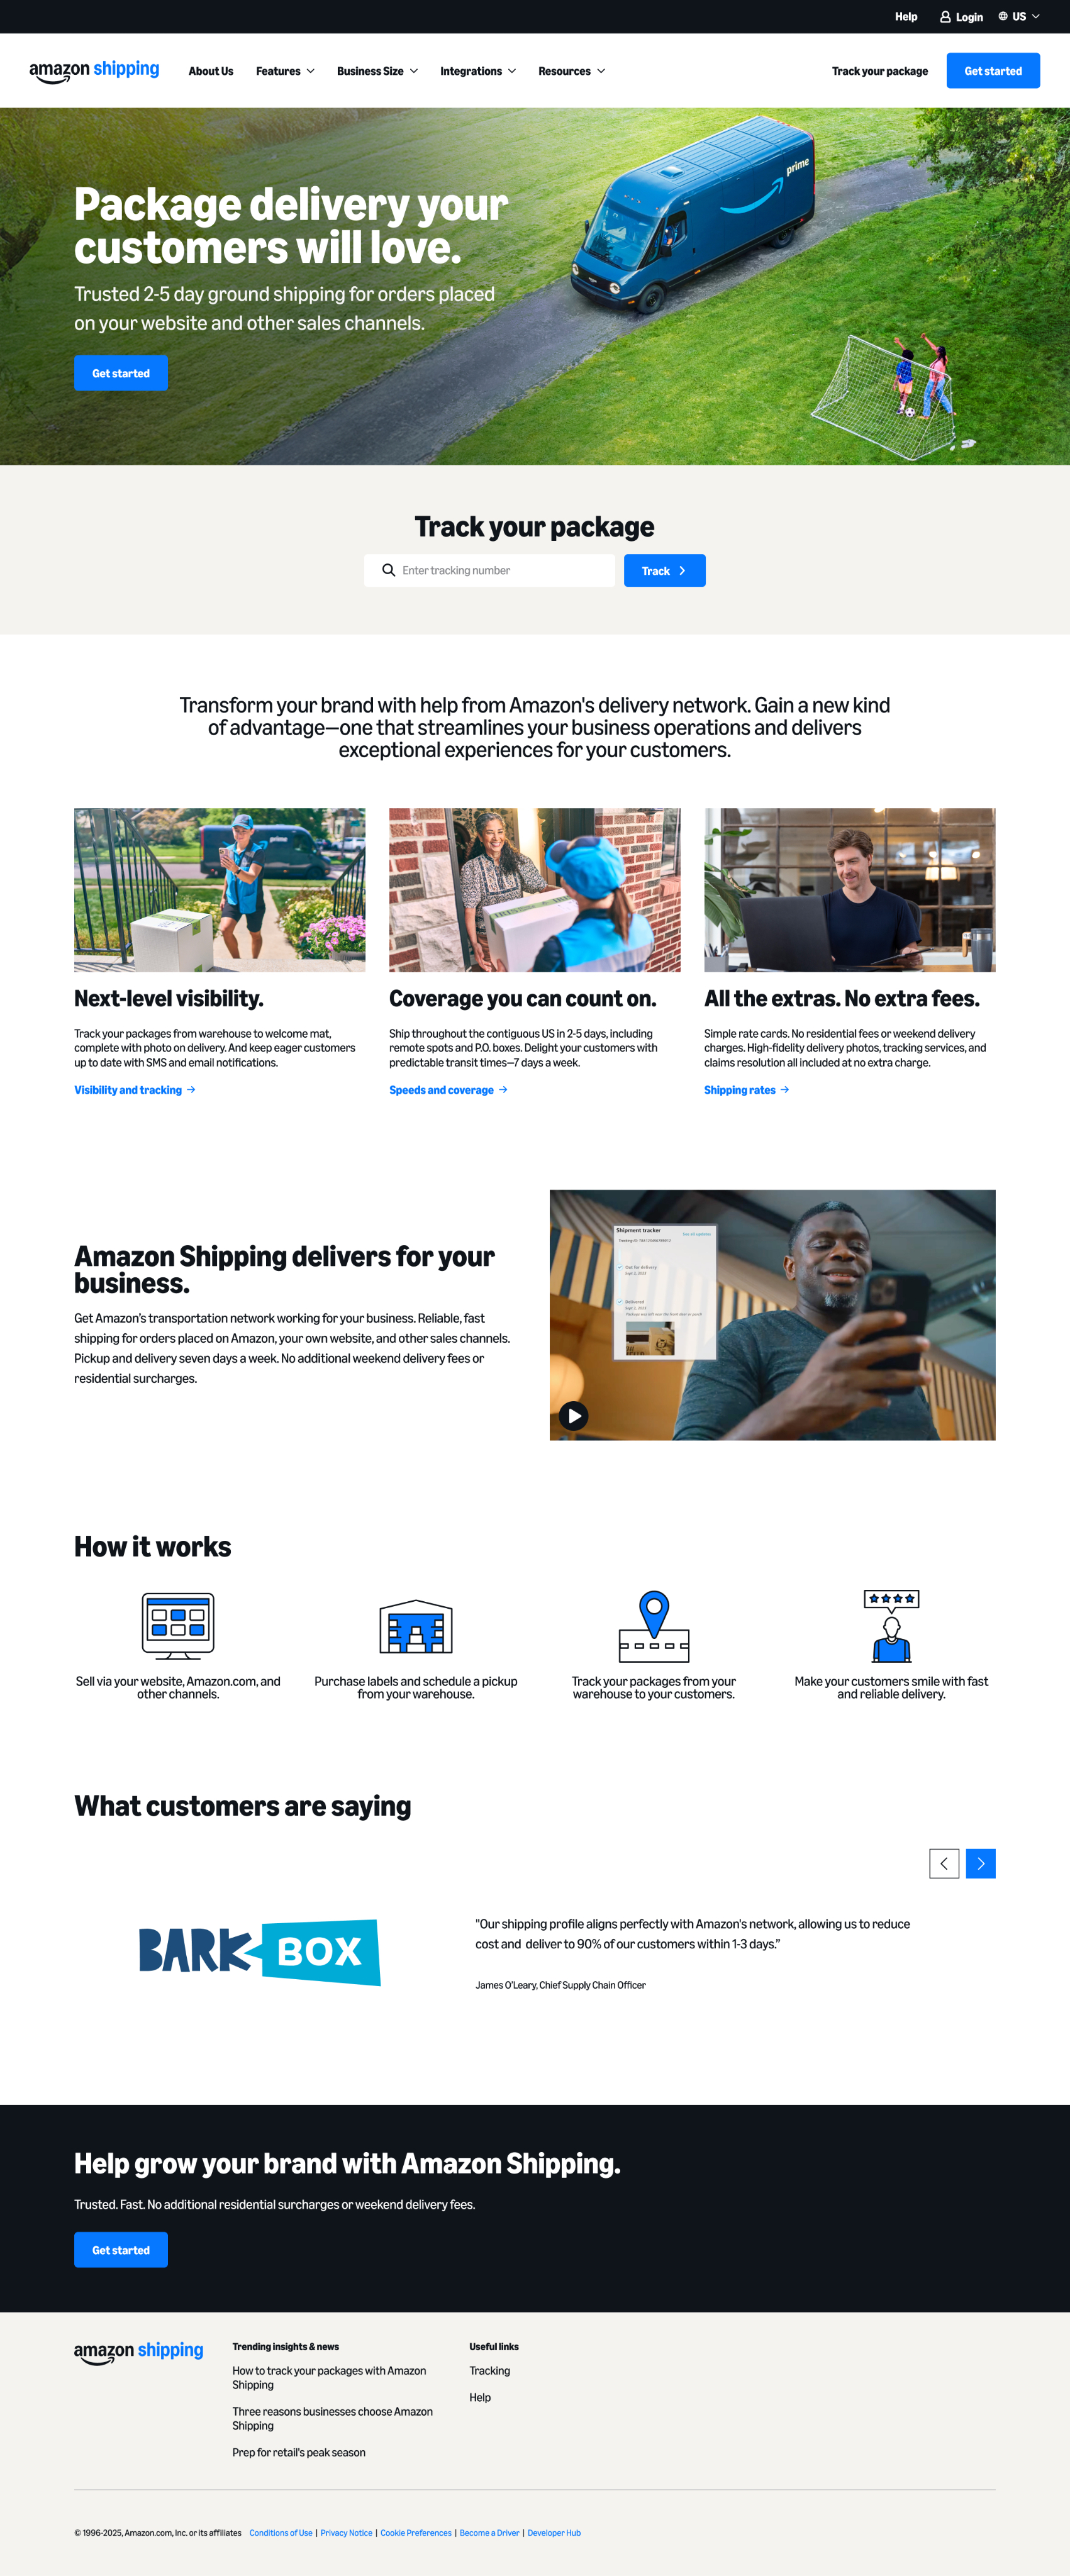This screenshot has width=1070, height=2576.
Task: Click the map pin tracking icon
Action: pyautogui.click(x=654, y=1626)
